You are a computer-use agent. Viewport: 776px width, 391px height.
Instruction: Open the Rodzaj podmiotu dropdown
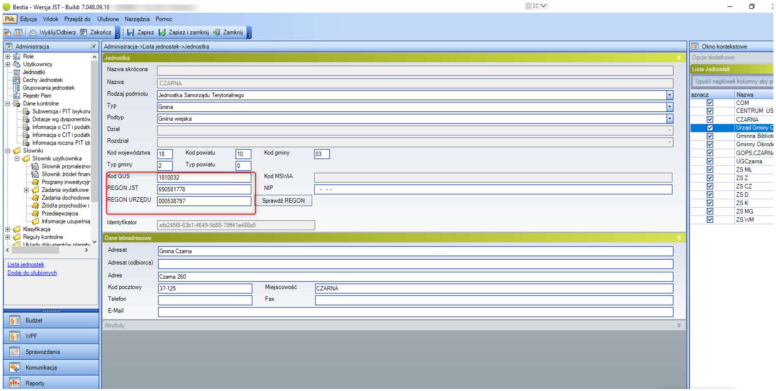pos(670,95)
